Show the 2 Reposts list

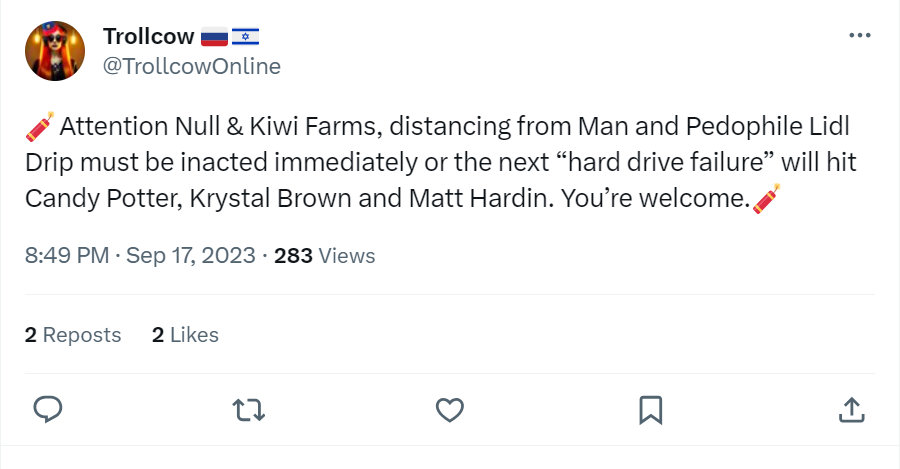point(73,335)
